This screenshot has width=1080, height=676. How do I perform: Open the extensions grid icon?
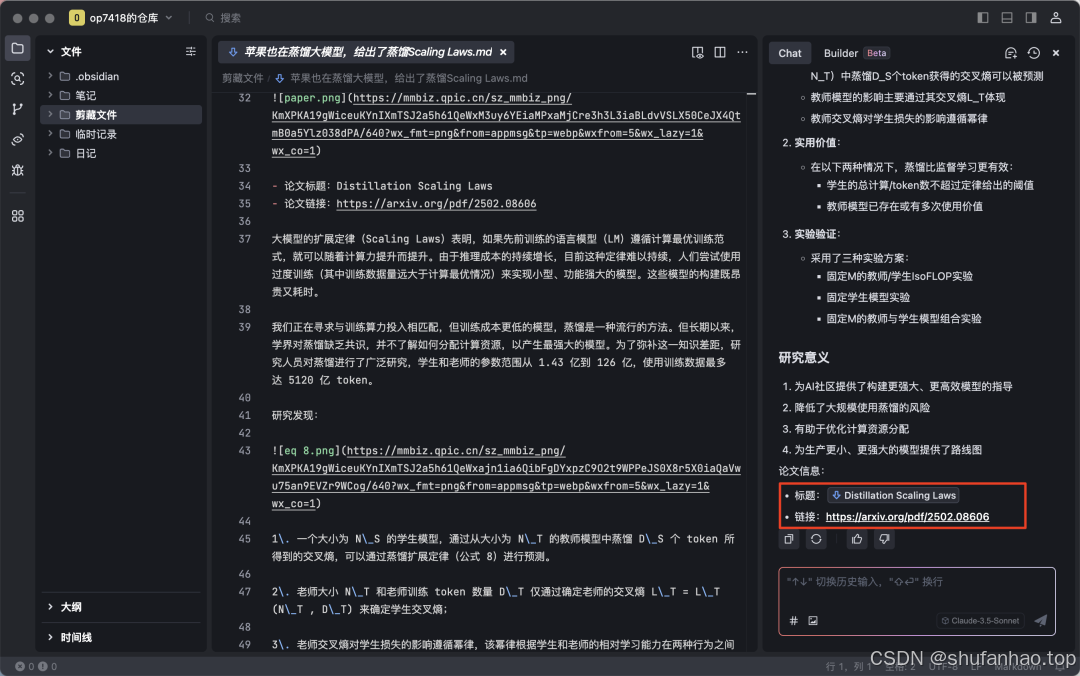click(18, 216)
